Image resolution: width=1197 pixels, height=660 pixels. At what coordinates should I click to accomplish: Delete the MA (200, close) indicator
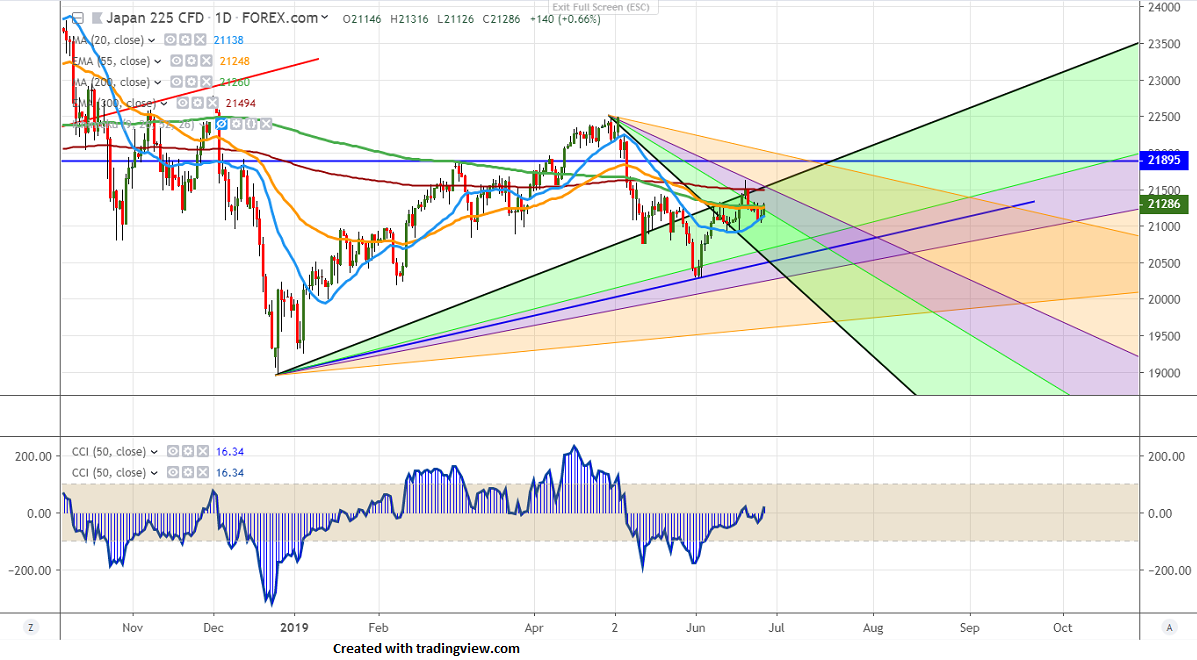205,82
